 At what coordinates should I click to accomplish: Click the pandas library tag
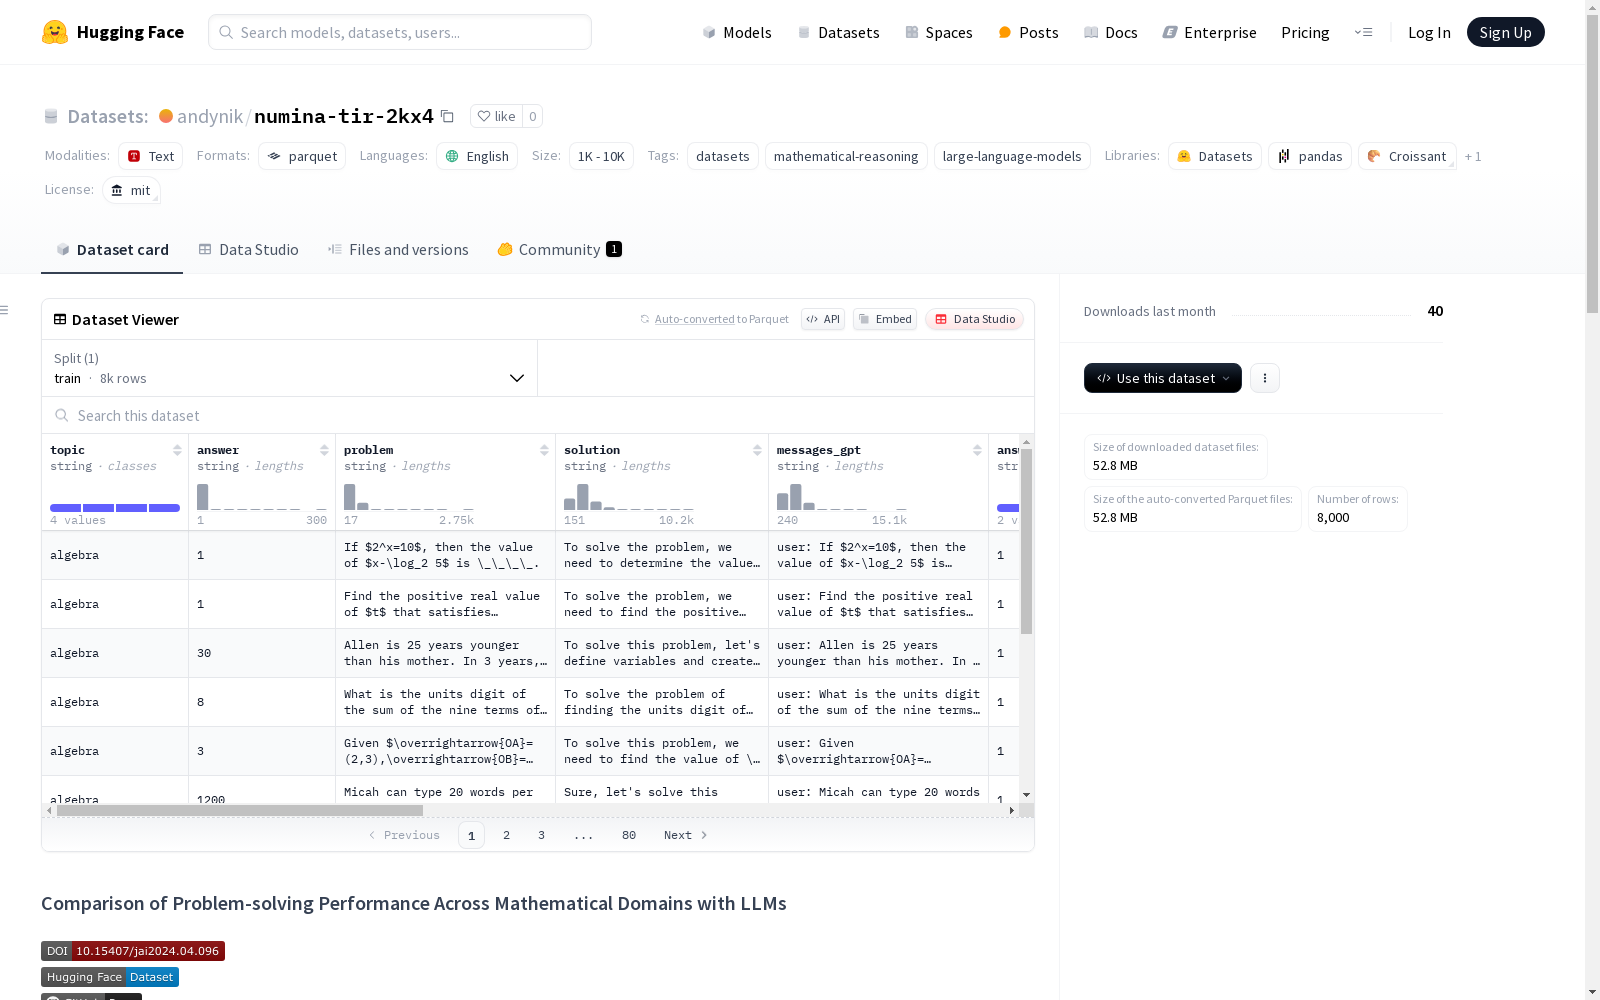[x=1310, y=156]
